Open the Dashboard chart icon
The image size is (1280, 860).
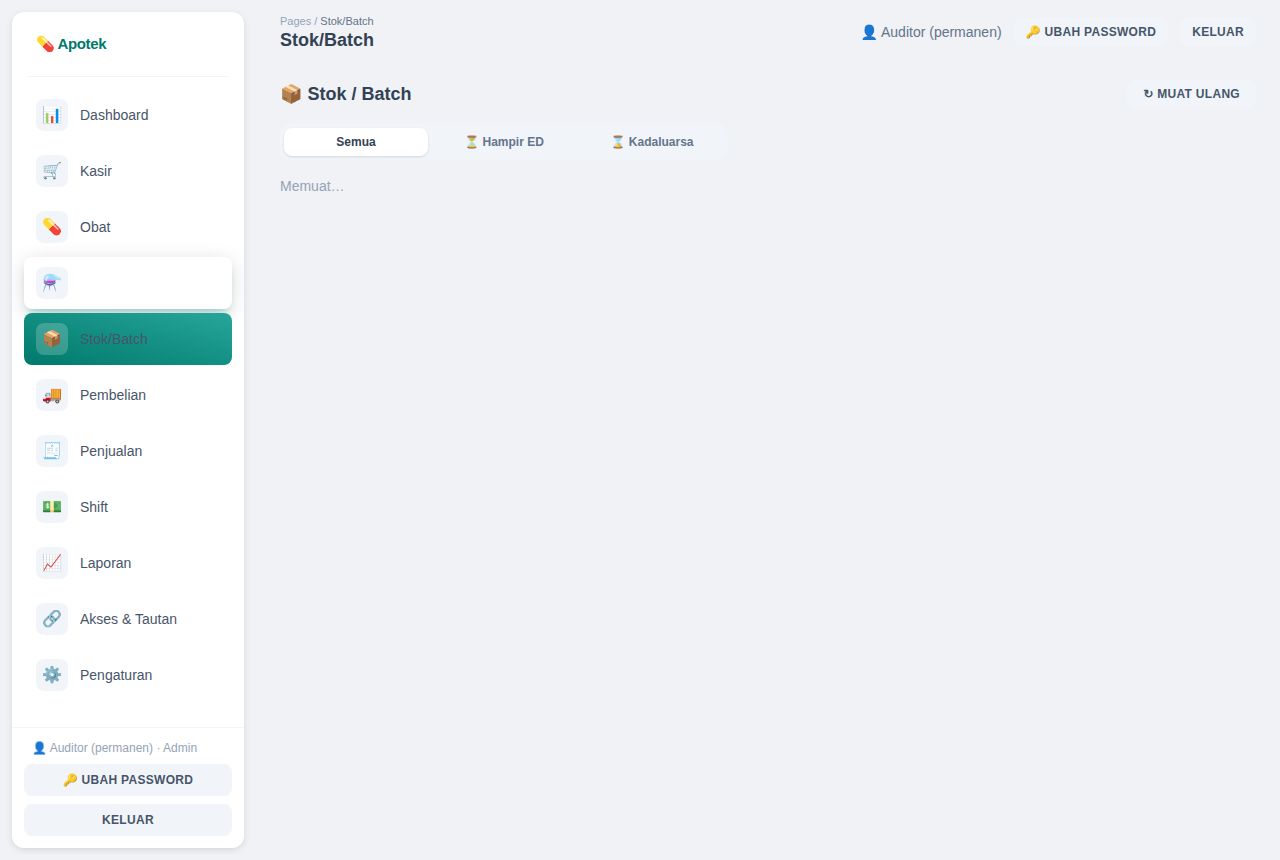pyautogui.click(x=52, y=115)
